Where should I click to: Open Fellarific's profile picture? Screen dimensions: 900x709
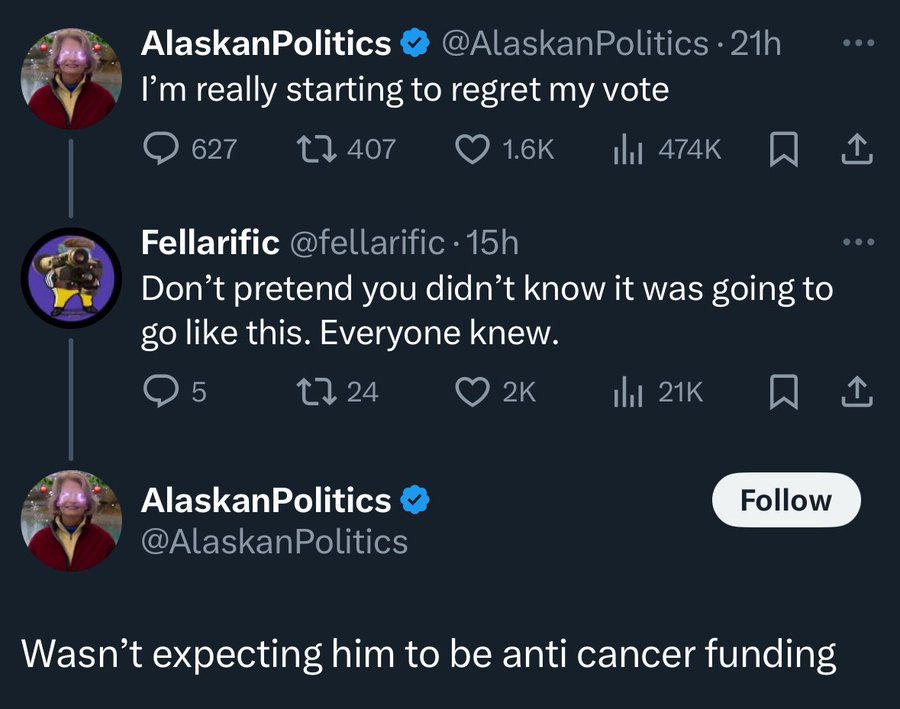click(71, 277)
